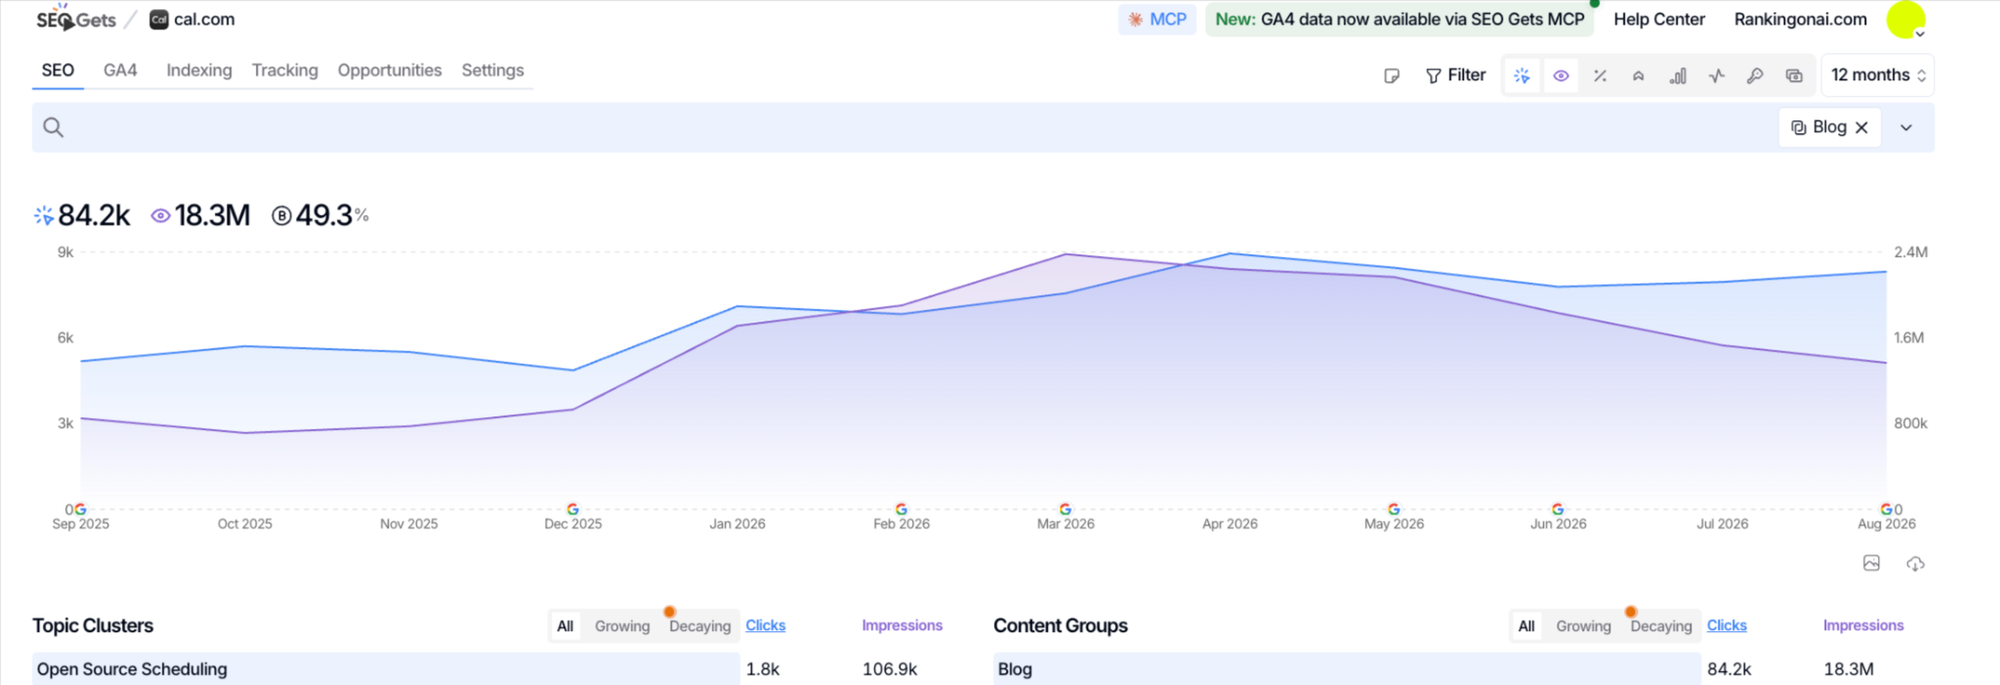
Task: Open the Help Center
Action: click(1659, 19)
